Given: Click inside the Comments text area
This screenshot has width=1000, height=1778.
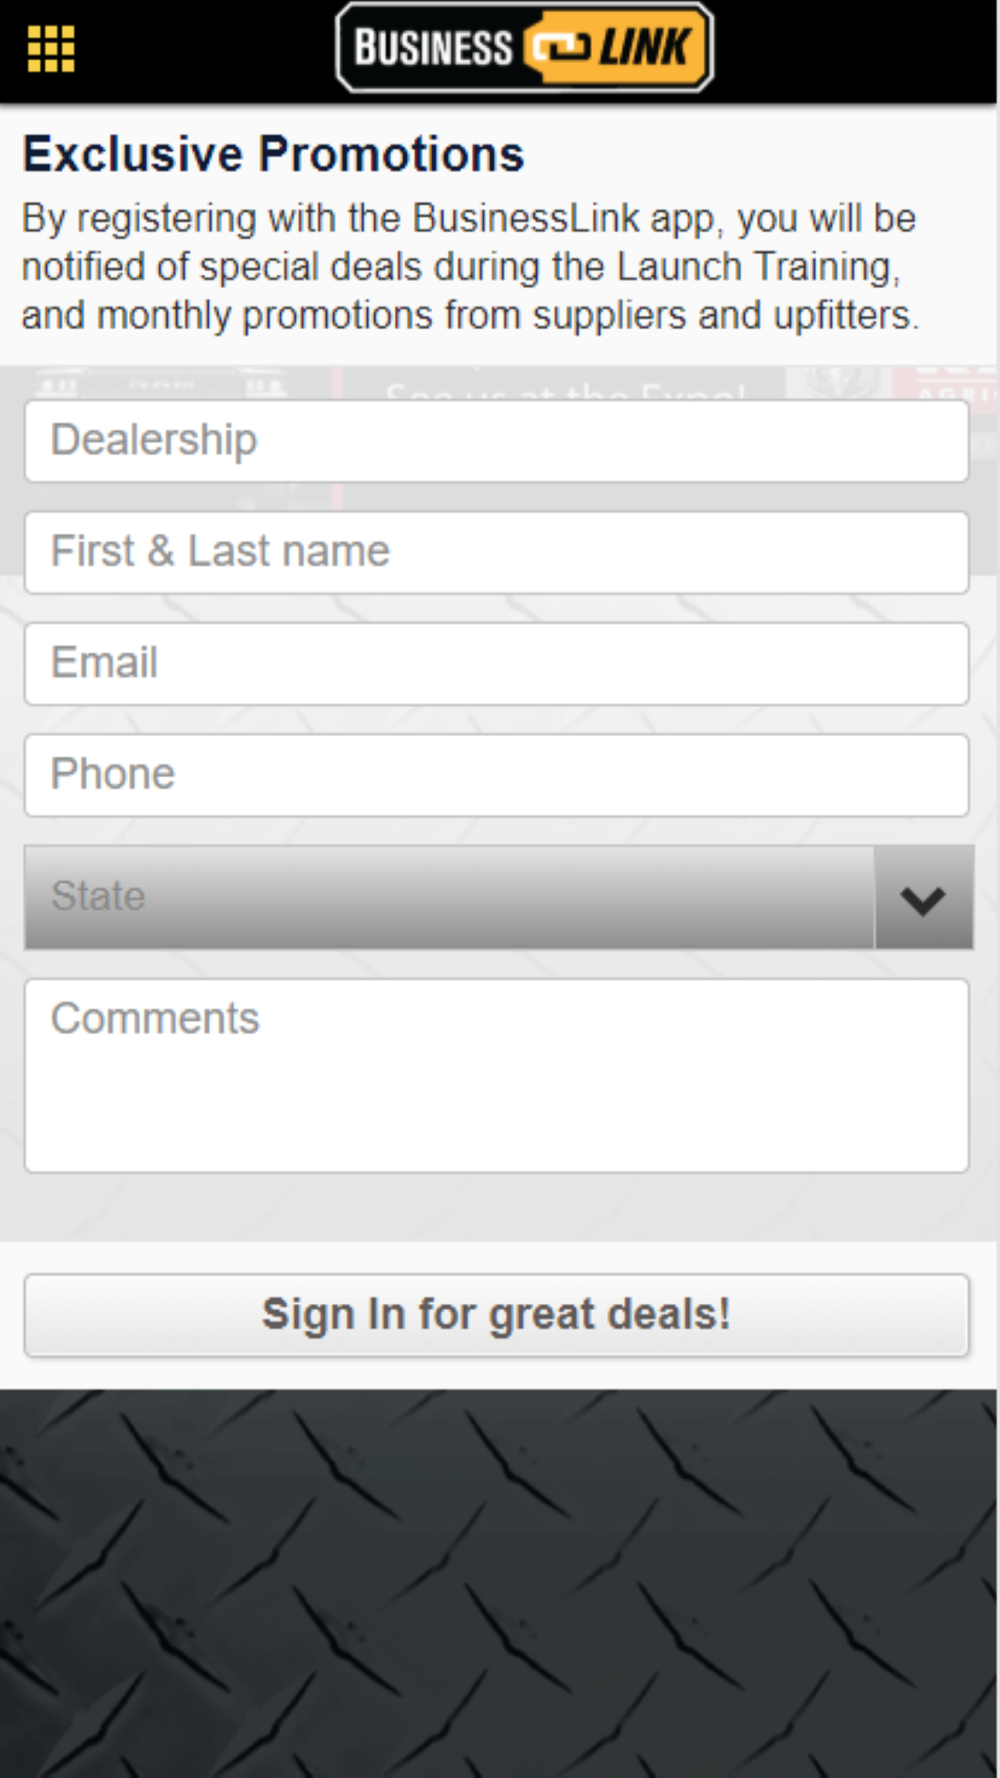Looking at the screenshot, I should (496, 1075).
